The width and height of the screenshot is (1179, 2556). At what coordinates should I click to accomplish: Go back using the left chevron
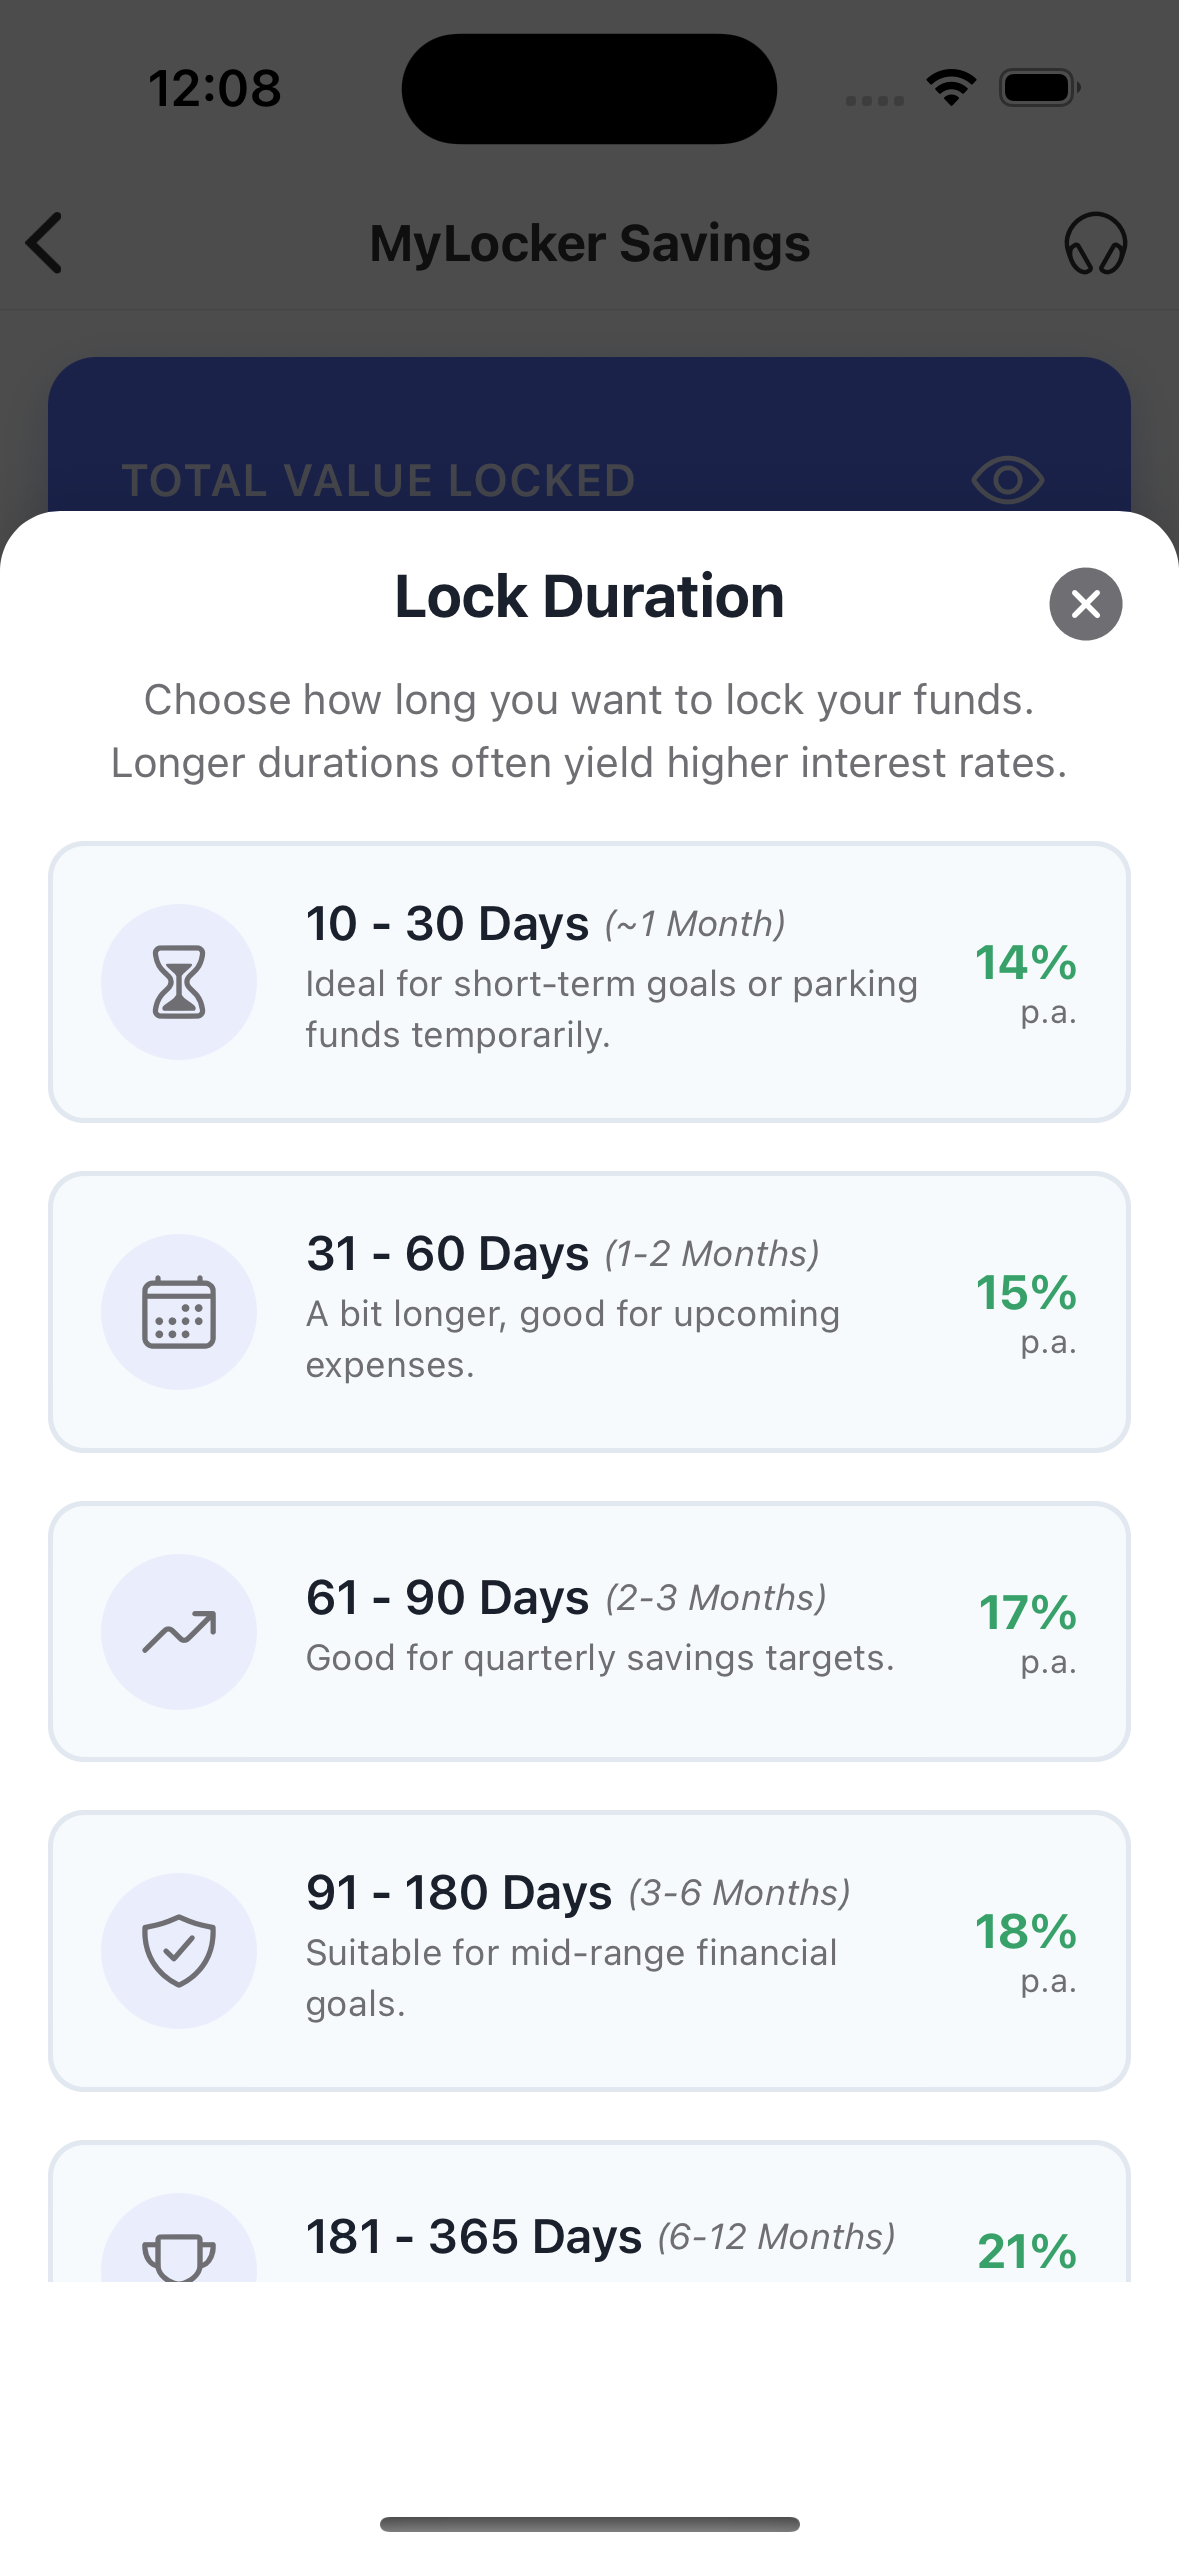tap(45, 243)
